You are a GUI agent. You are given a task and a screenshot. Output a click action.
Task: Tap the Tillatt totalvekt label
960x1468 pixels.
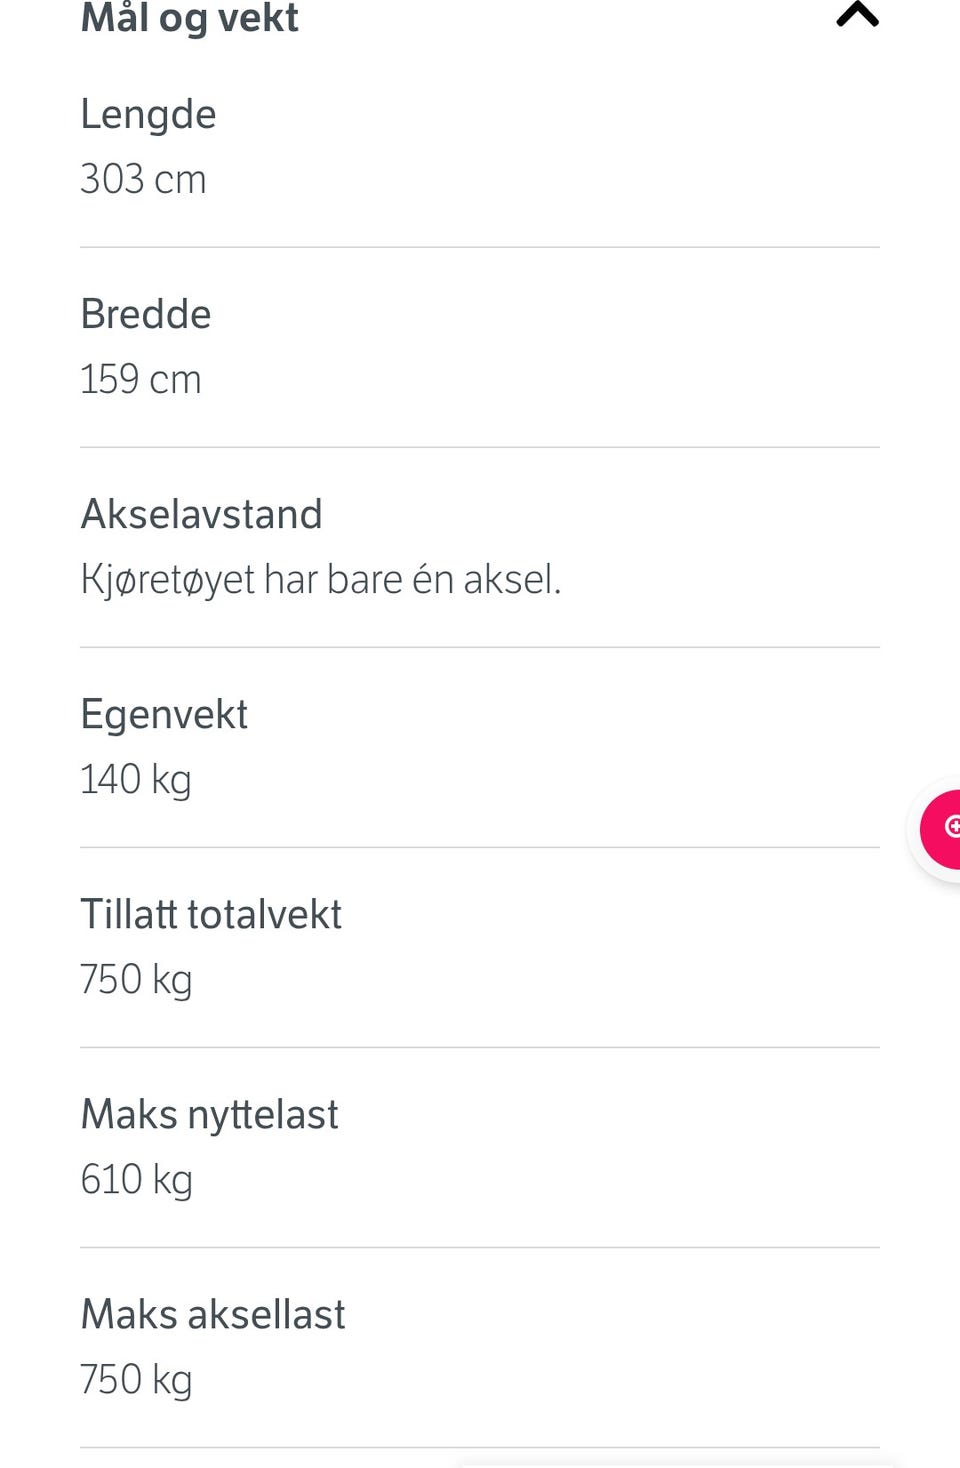tap(211, 914)
